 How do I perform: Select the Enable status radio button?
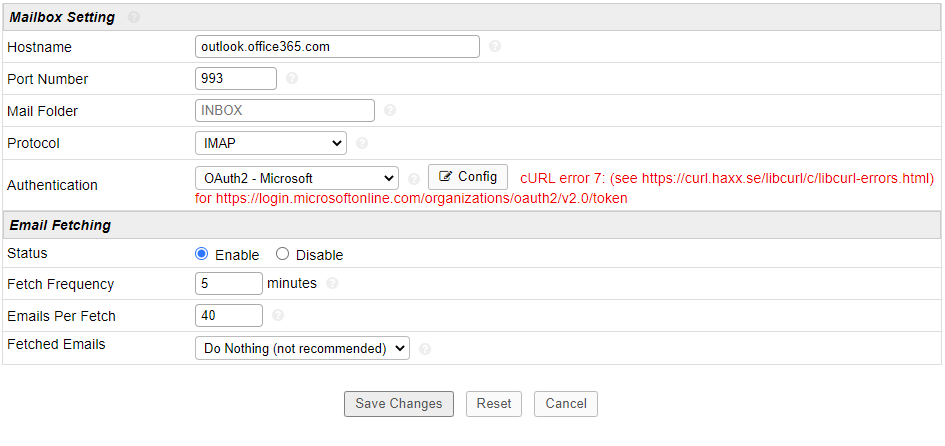201,254
